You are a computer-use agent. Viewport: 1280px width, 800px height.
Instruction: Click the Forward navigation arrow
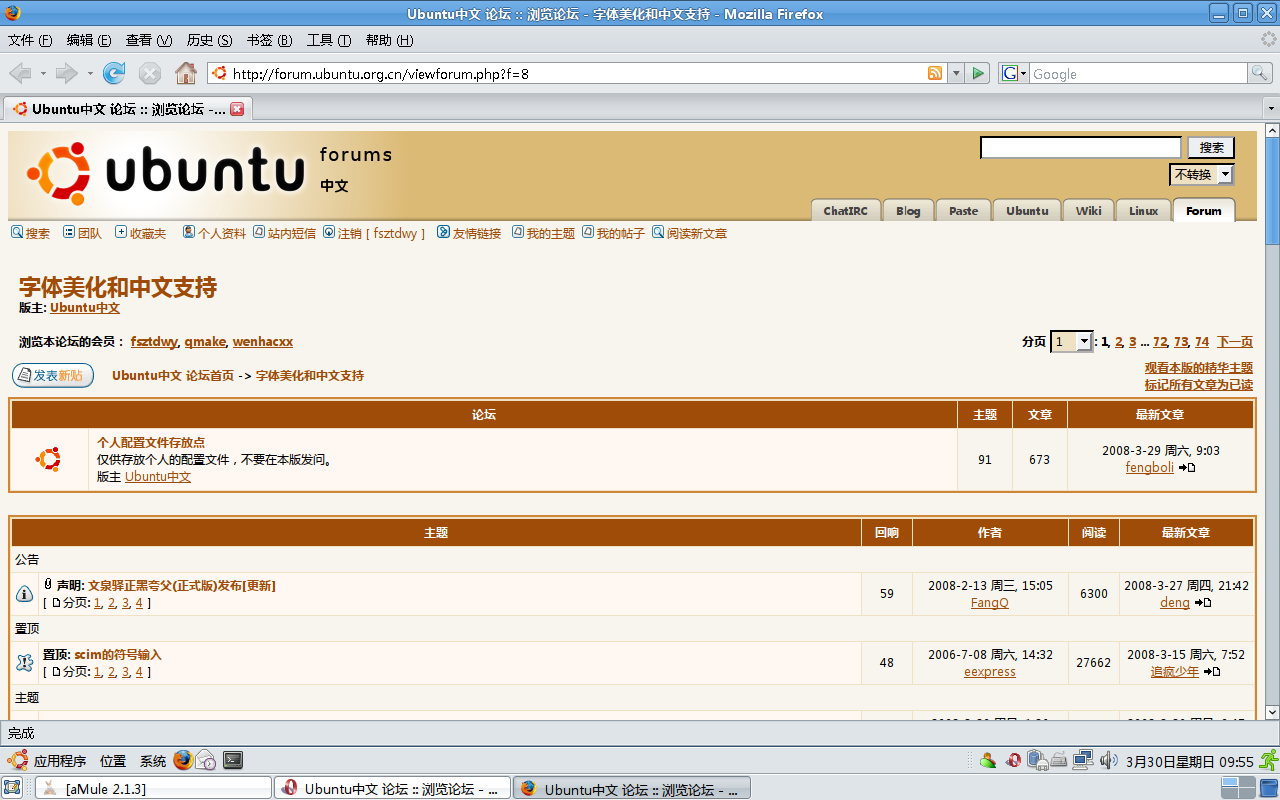66,73
